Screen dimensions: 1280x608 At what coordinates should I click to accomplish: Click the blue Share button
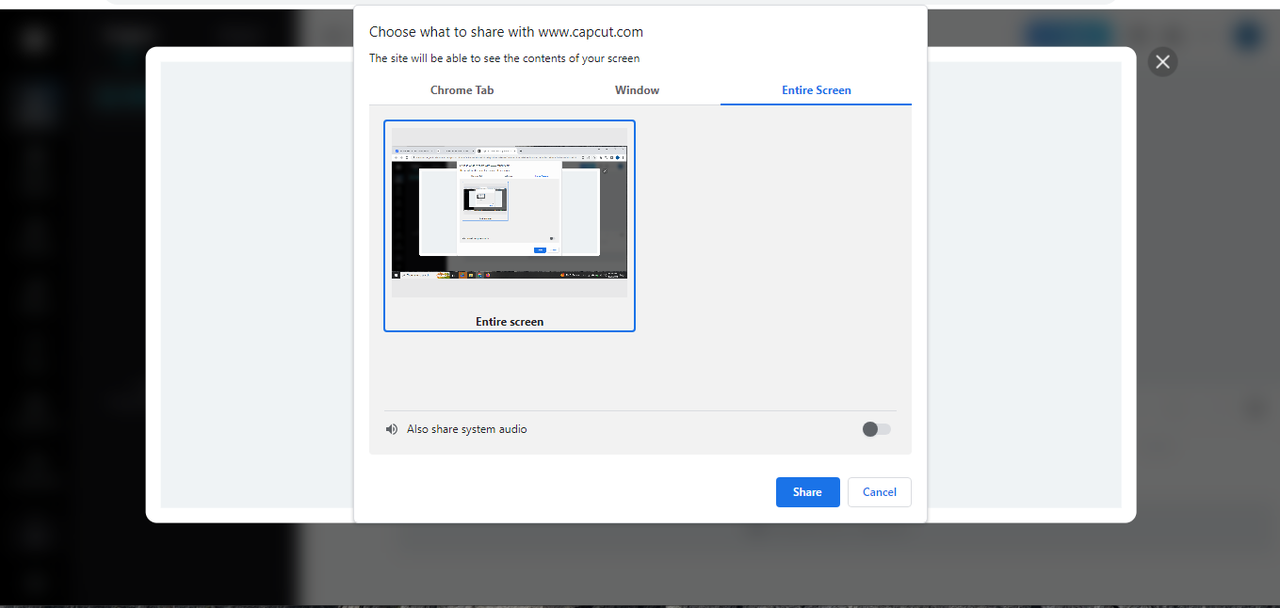(807, 492)
